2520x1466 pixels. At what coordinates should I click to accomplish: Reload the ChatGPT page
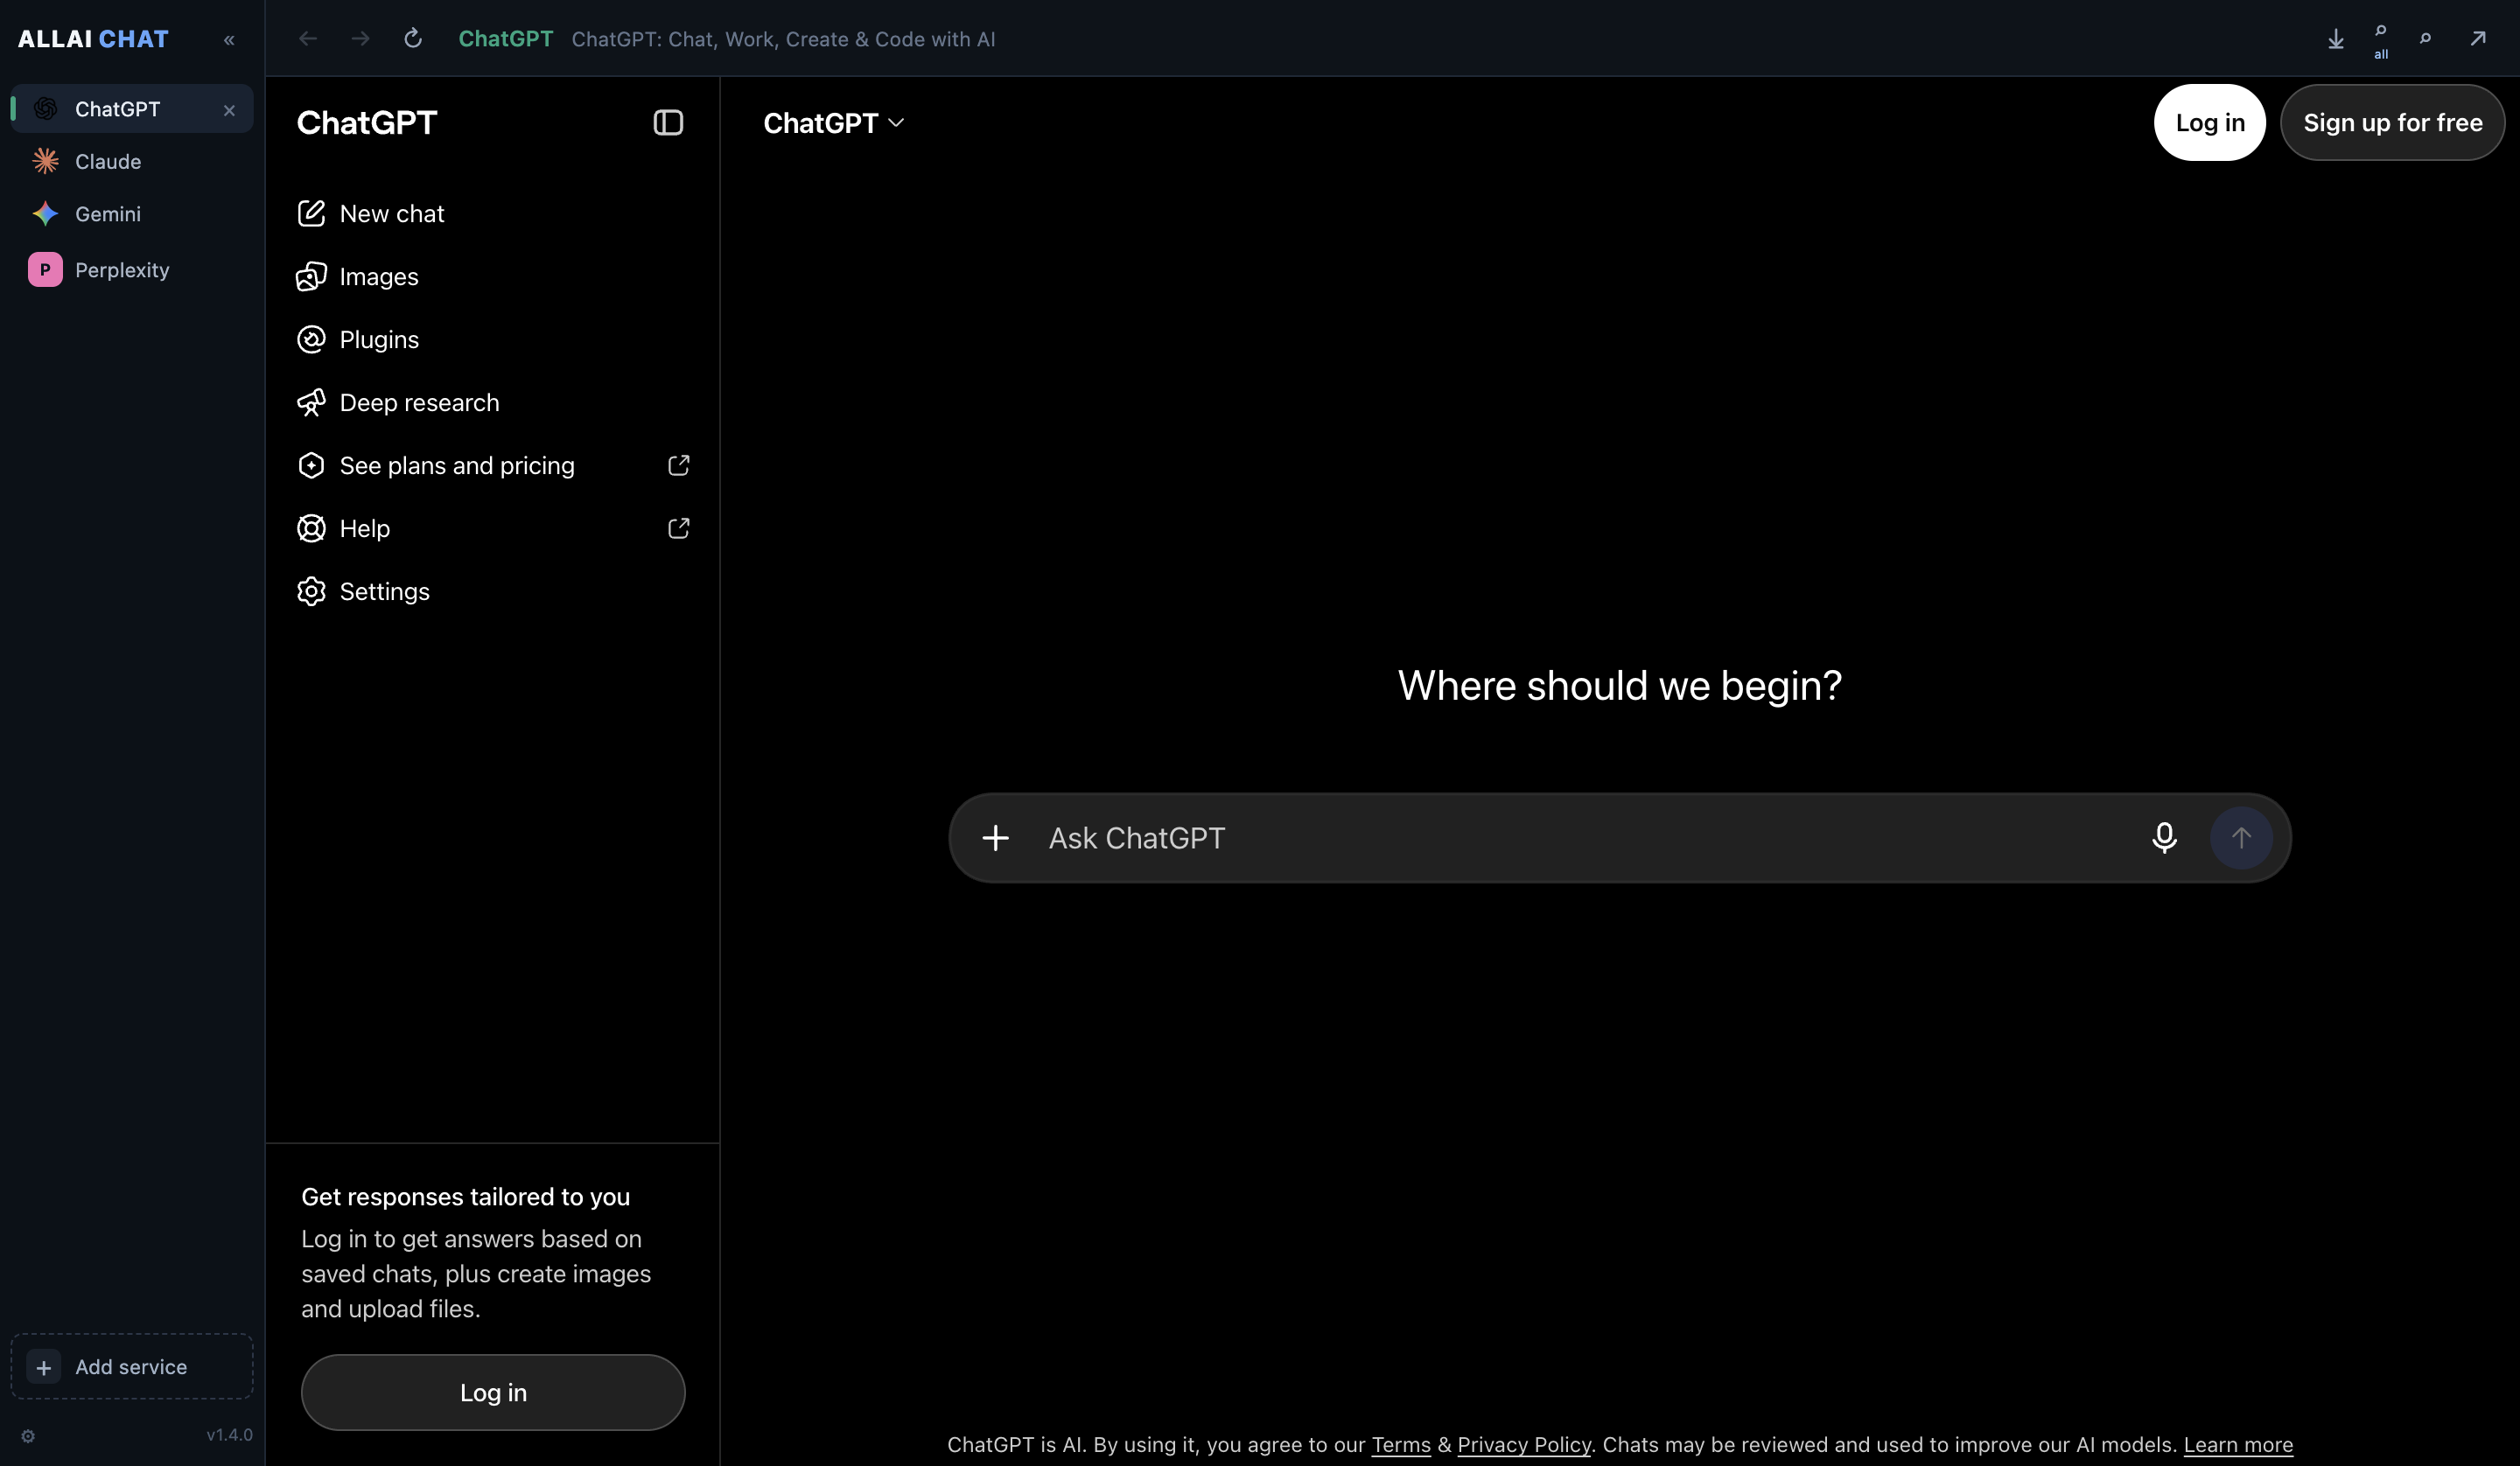[x=413, y=39]
